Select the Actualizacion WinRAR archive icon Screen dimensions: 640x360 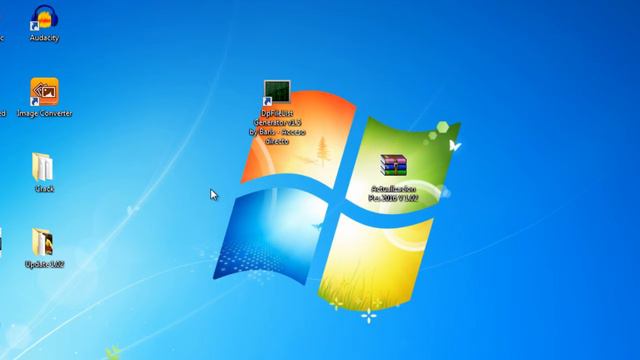coord(393,165)
